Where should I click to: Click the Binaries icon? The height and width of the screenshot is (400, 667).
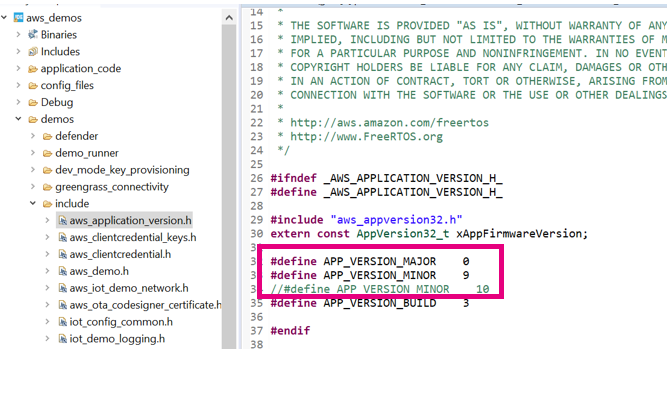33,34
